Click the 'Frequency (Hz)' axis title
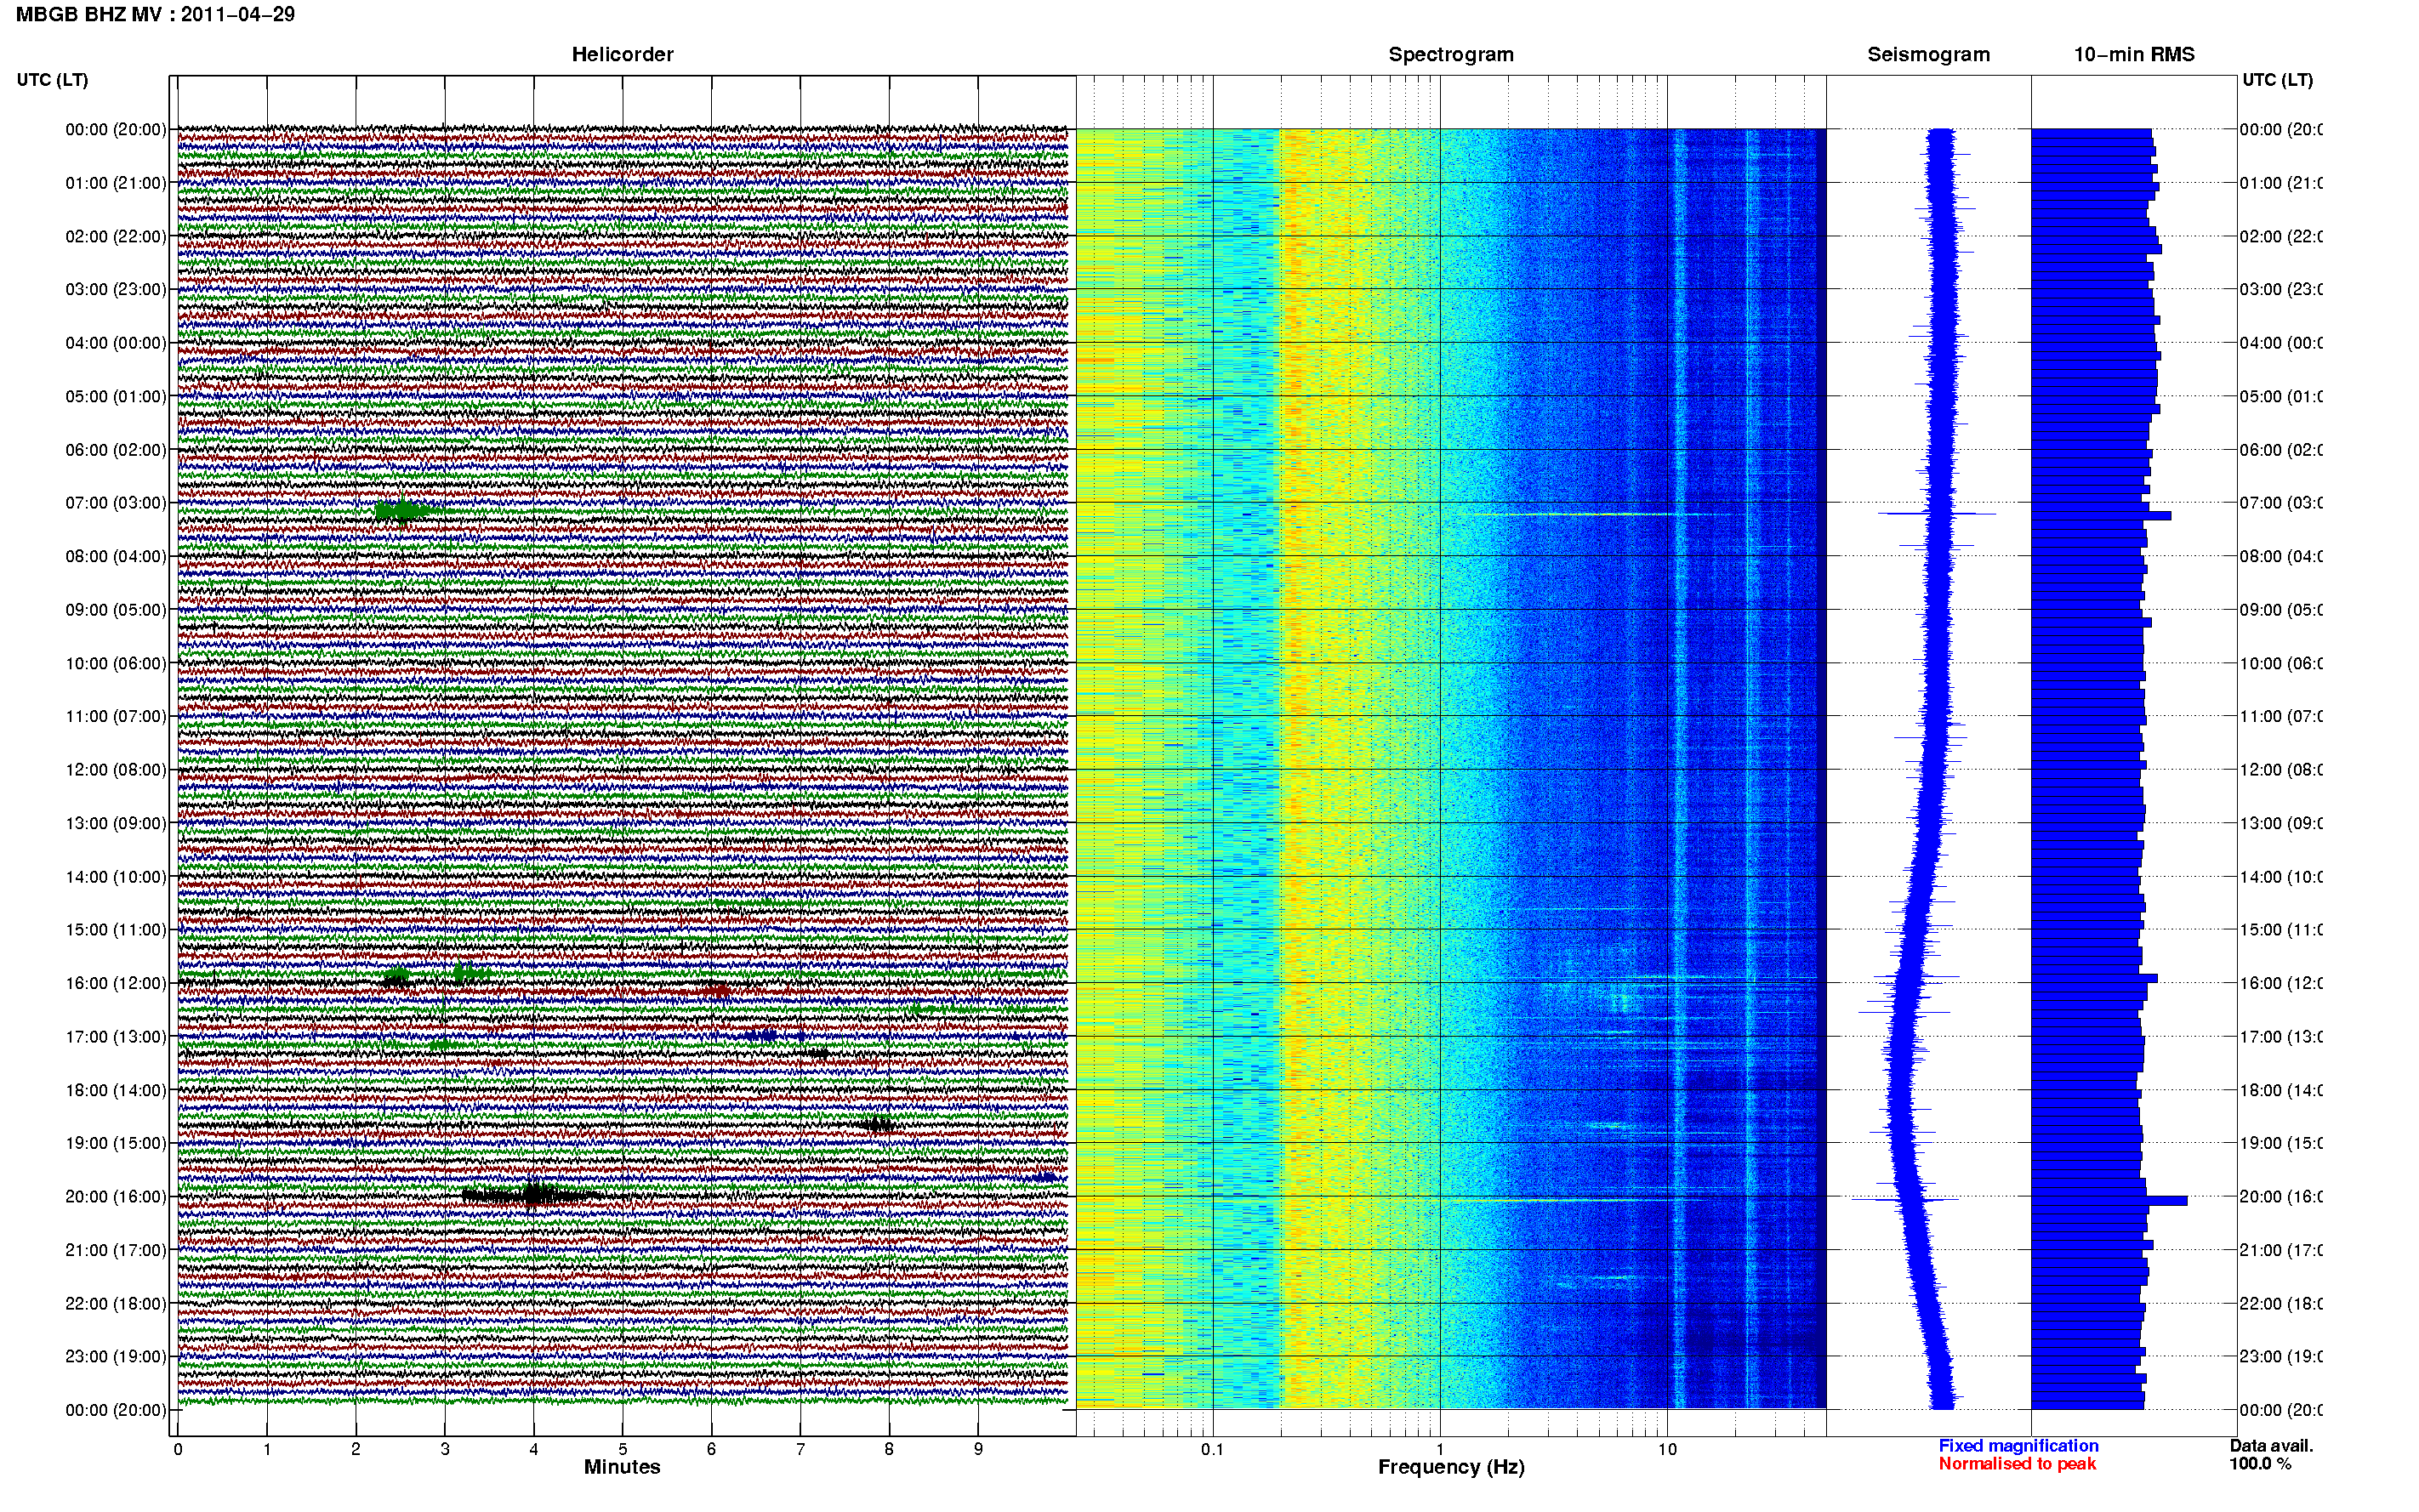Image resolution: width=2419 pixels, height=1512 pixels. point(1451,1468)
